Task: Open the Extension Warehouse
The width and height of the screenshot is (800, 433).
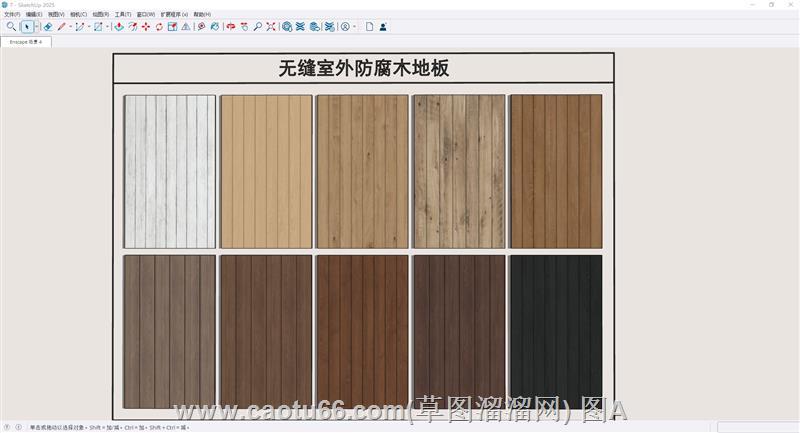Action: coord(301,27)
